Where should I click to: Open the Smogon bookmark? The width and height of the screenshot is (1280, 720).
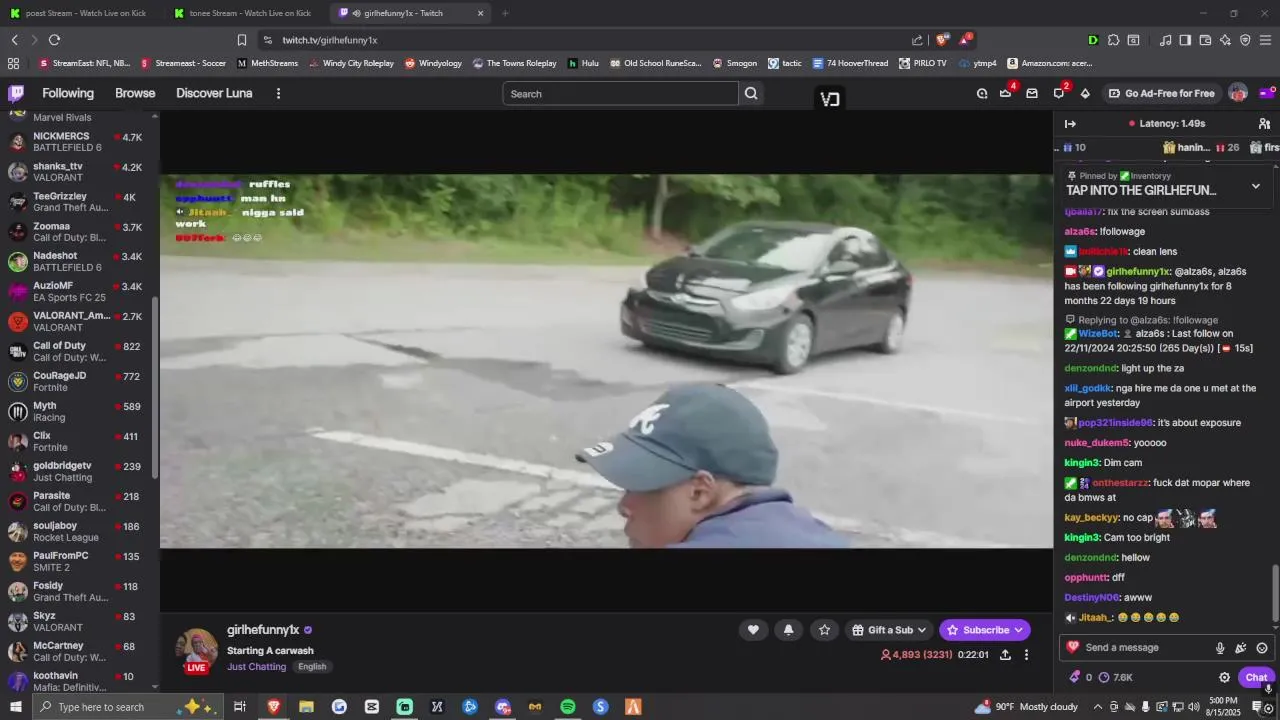735,63
